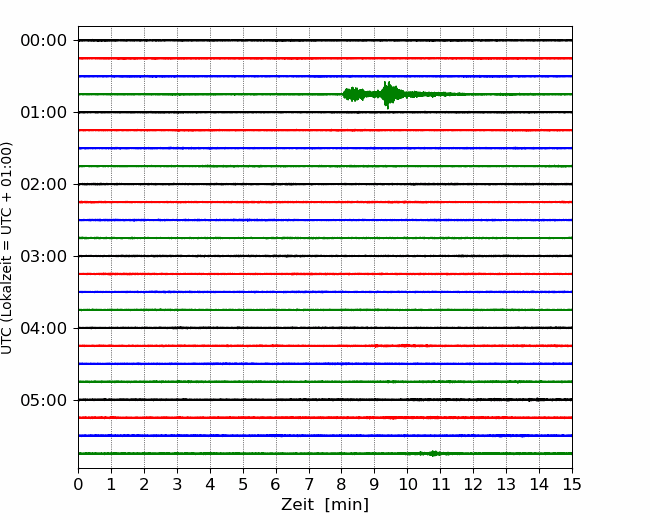Click the 03:00 y-axis time label
This screenshot has height=520, width=650.
44,256
